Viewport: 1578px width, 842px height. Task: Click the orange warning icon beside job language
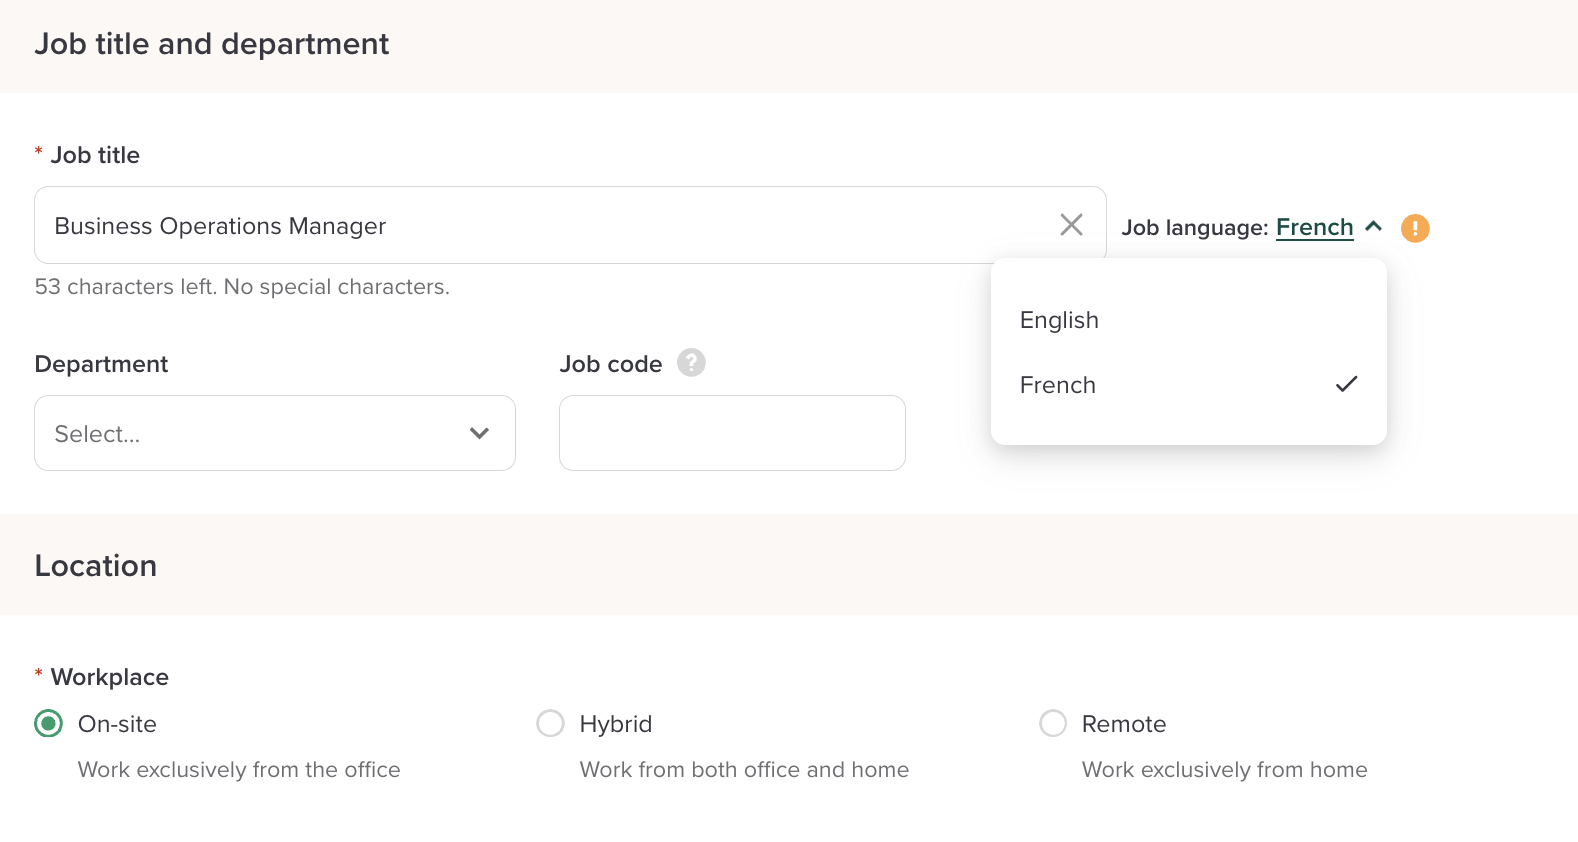(1415, 228)
